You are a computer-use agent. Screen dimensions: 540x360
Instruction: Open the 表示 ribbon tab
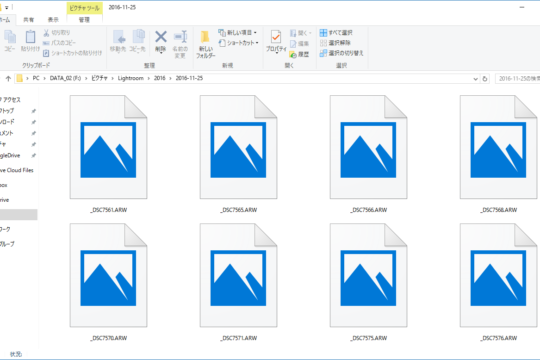[x=53, y=20]
